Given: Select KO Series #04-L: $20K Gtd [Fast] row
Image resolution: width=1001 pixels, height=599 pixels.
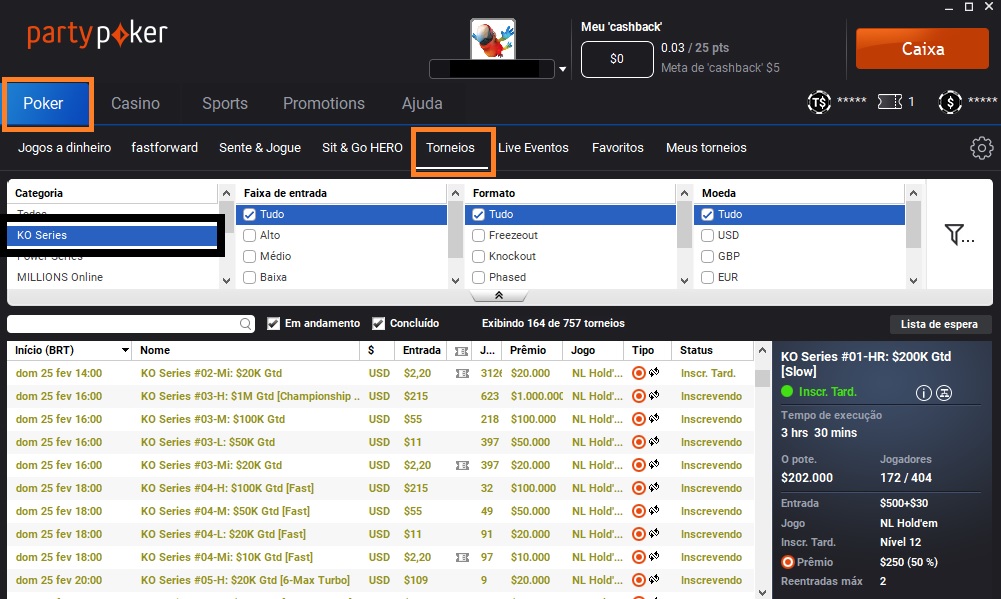Looking at the screenshot, I should (380, 534).
